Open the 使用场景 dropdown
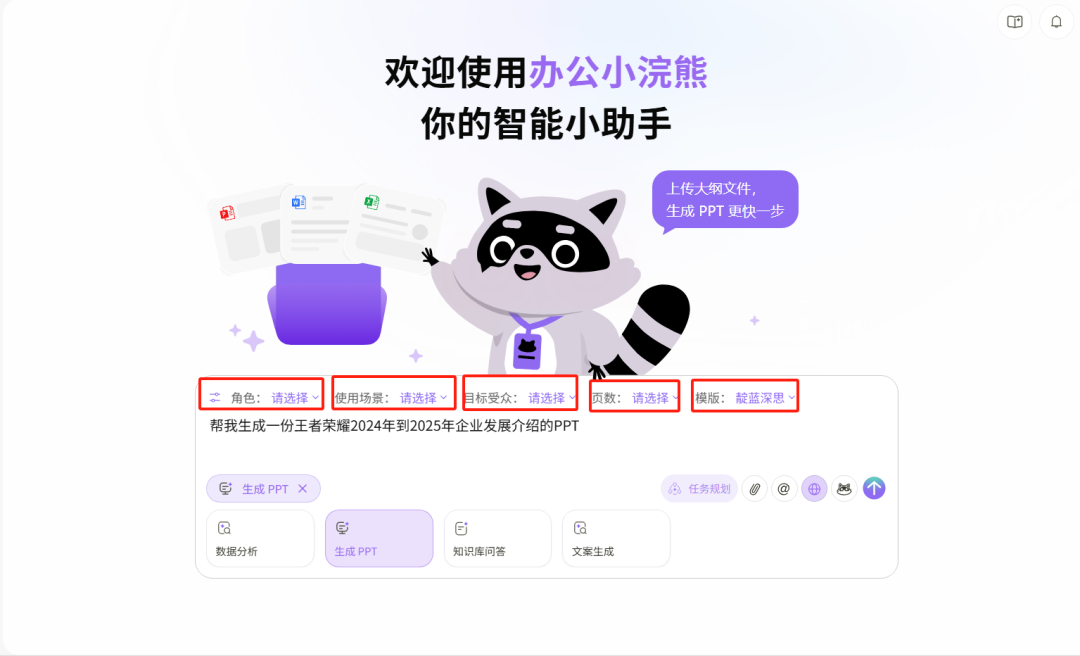This screenshot has height=656, width=1080. pos(424,398)
